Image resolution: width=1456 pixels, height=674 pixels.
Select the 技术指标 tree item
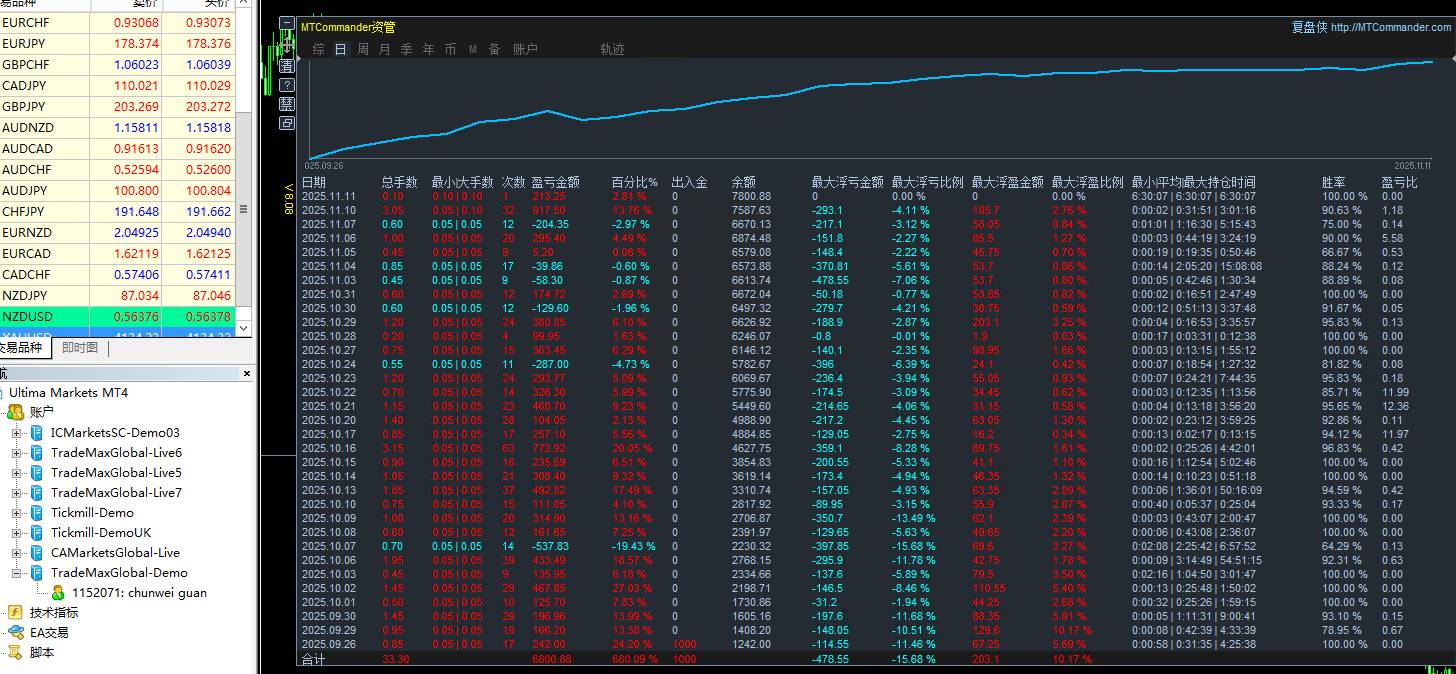coord(54,612)
